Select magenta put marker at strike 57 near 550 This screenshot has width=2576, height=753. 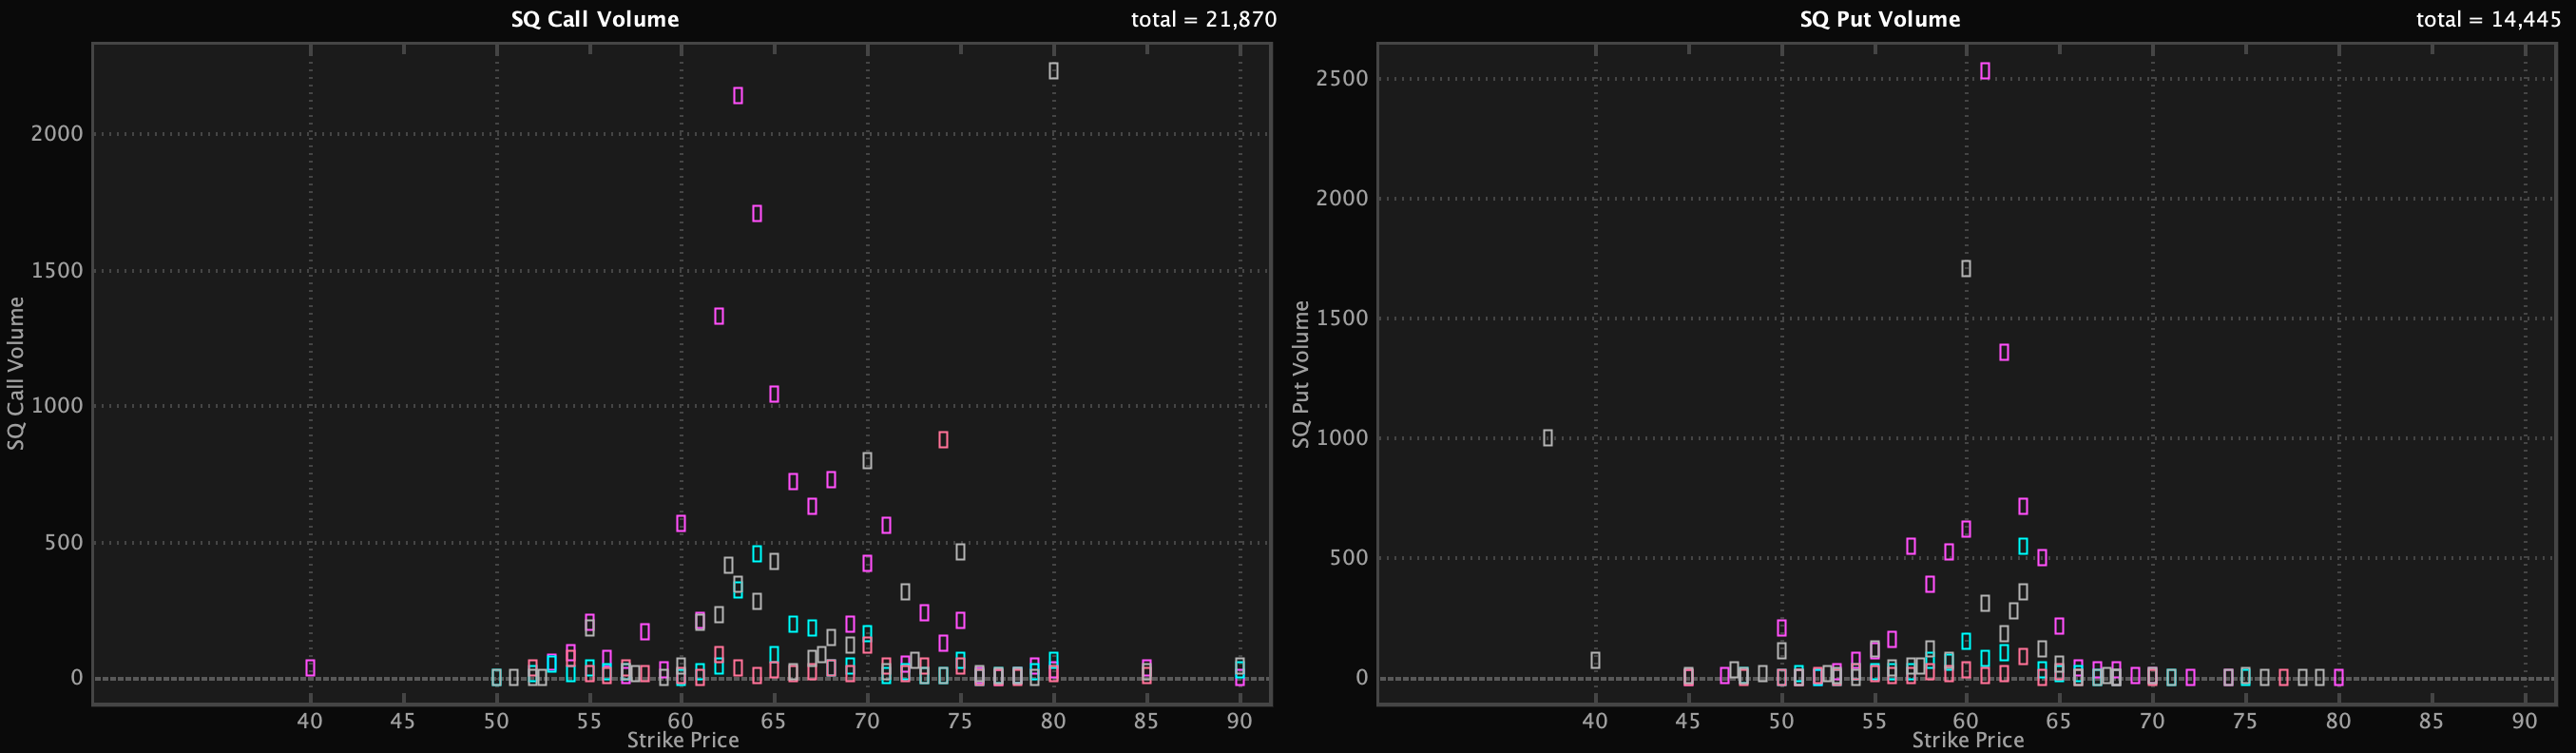click(1911, 547)
